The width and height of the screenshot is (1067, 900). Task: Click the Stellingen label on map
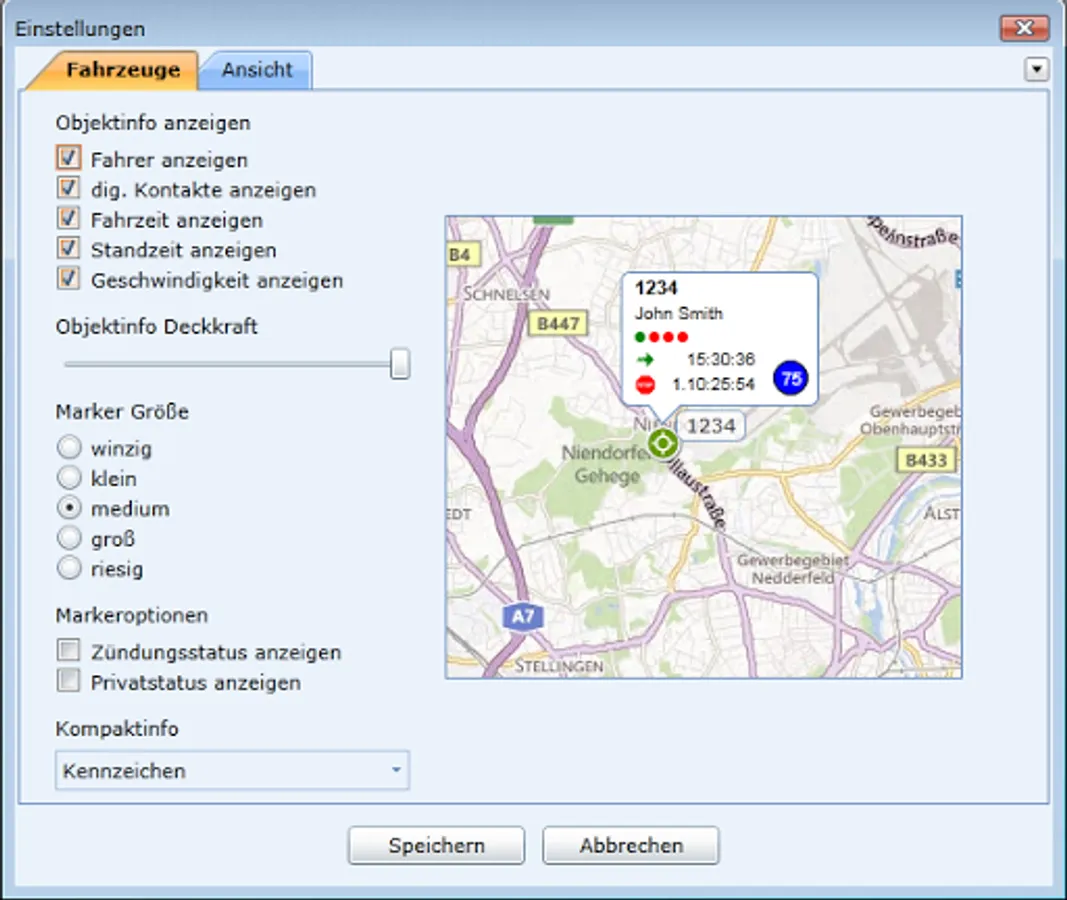click(x=559, y=666)
